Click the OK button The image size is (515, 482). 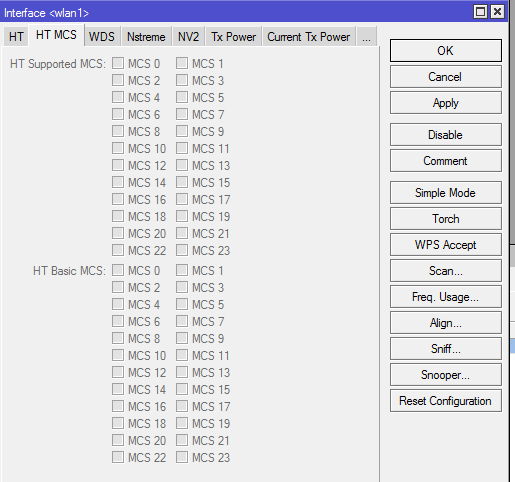(x=446, y=51)
